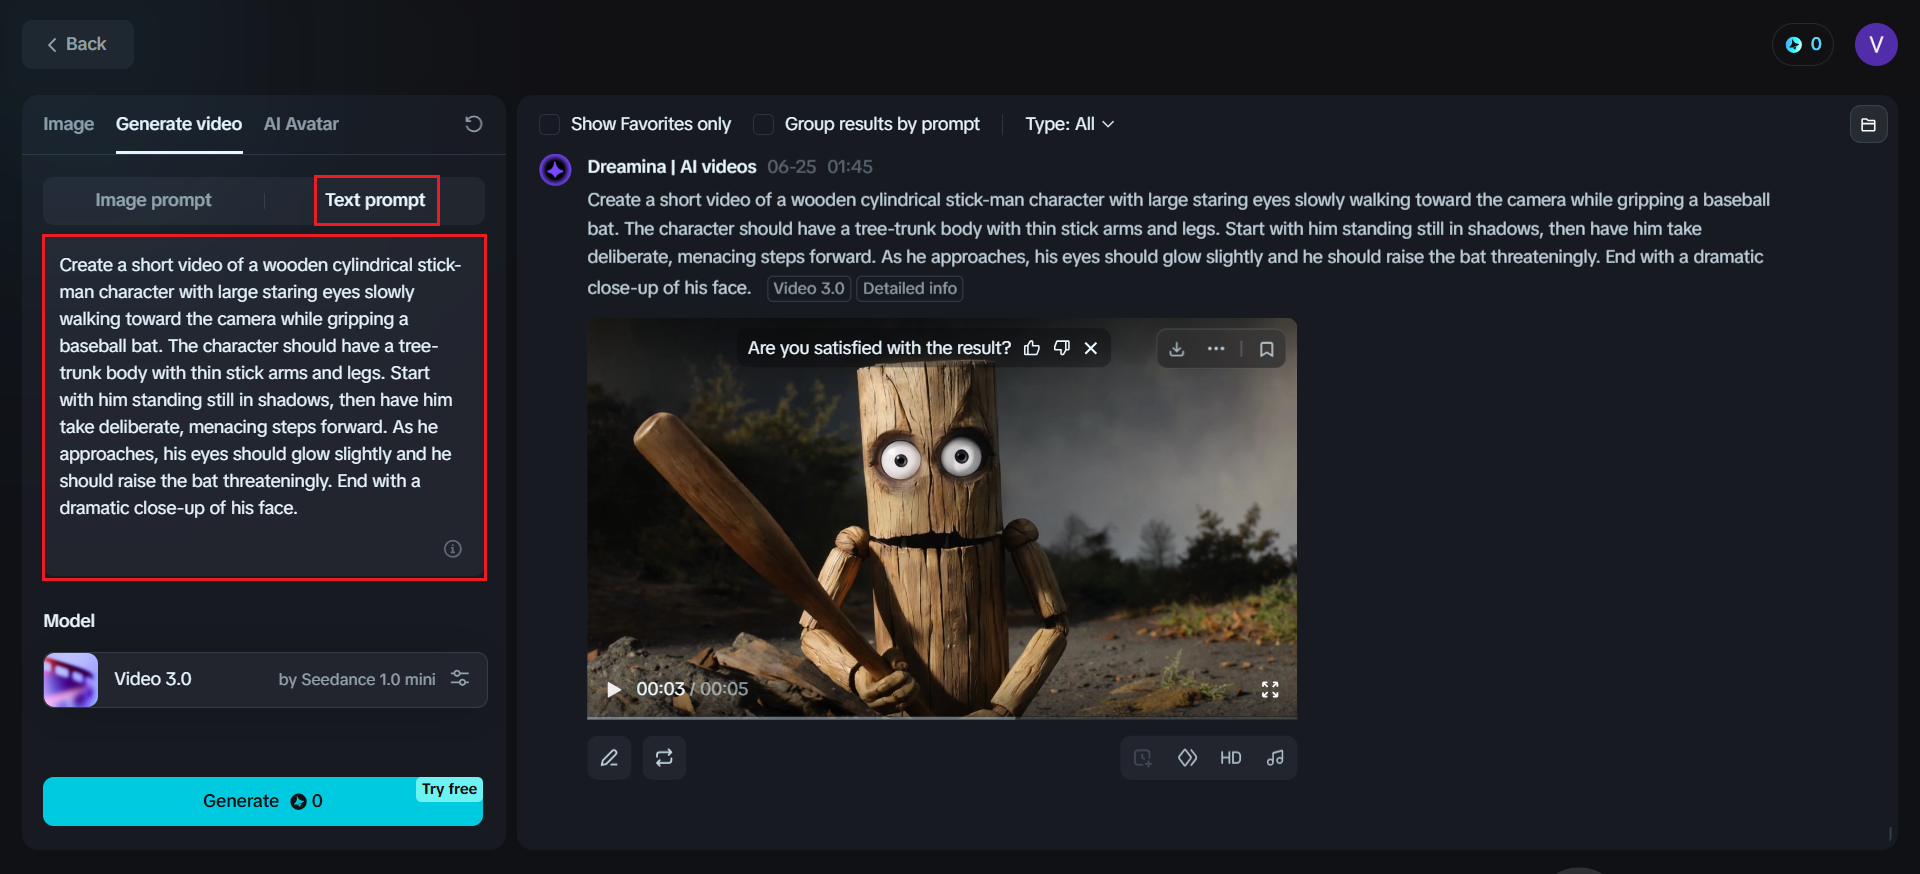Screen dimensions: 1920x874
Task: Click the Video 3.0 tag
Action: point(809,288)
